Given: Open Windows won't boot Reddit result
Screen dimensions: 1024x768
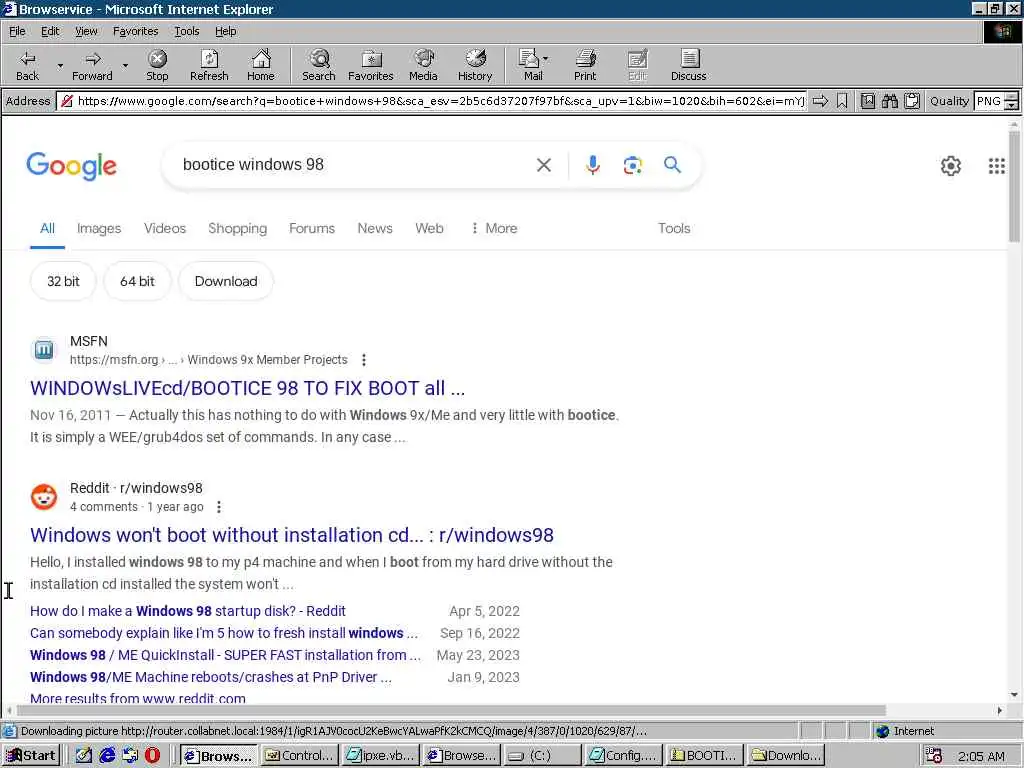Looking at the screenshot, I should pos(292,535).
